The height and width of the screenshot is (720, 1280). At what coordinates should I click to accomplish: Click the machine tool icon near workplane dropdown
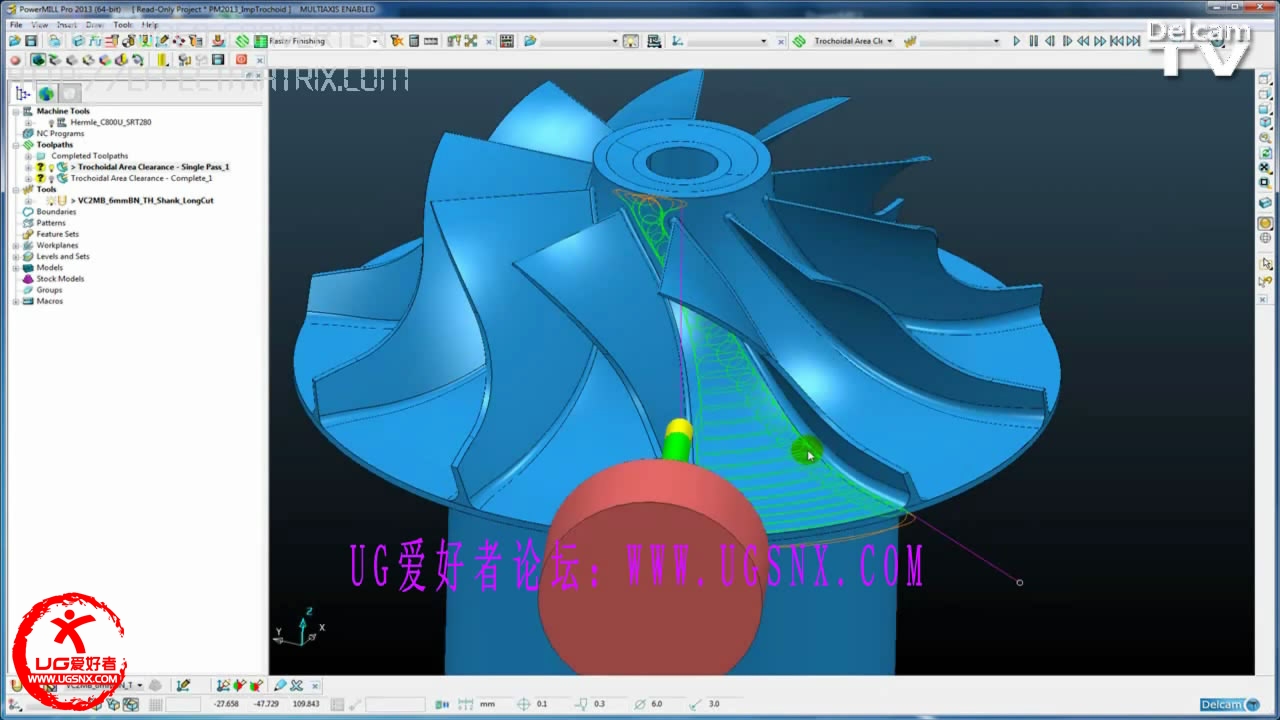click(x=654, y=41)
